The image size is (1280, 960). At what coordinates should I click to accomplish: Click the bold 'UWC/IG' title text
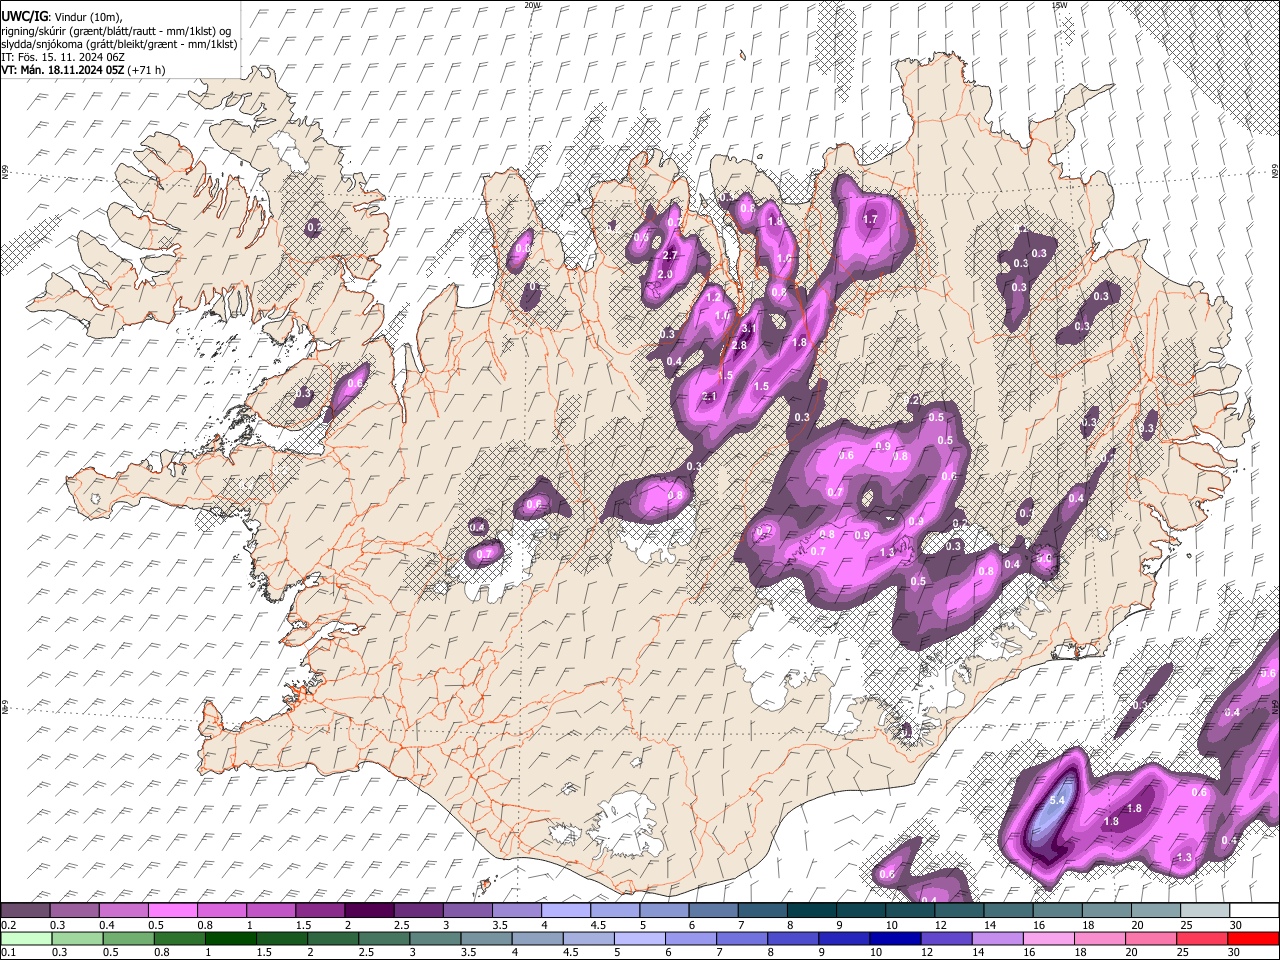[24, 16]
